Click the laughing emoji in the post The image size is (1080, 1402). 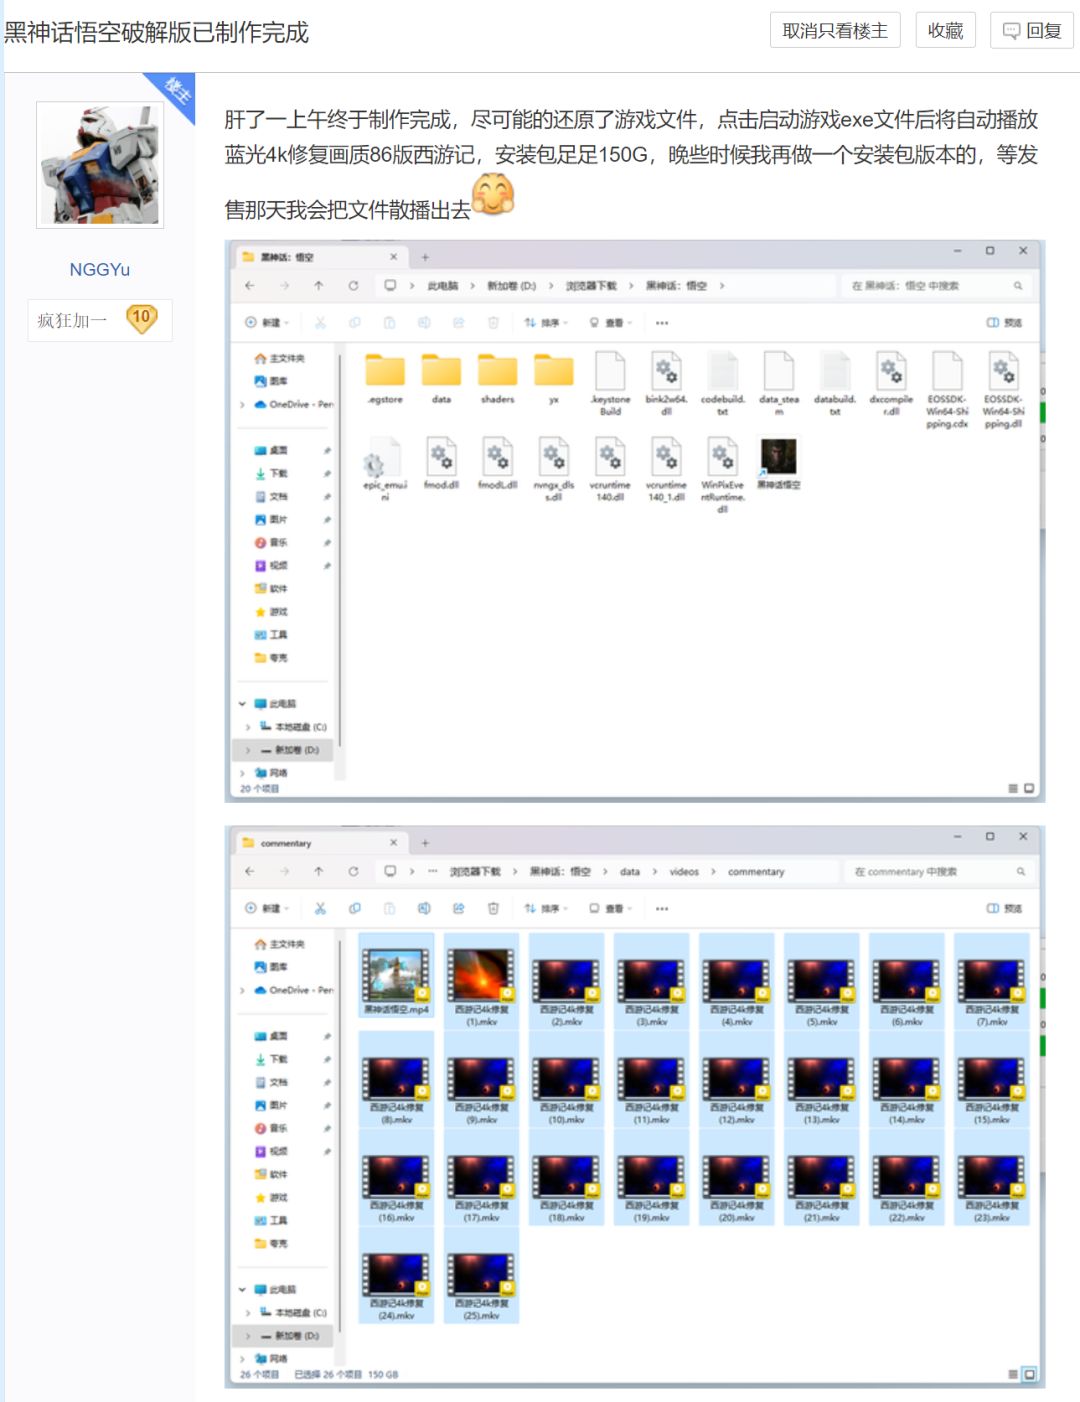[x=493, y=195]
